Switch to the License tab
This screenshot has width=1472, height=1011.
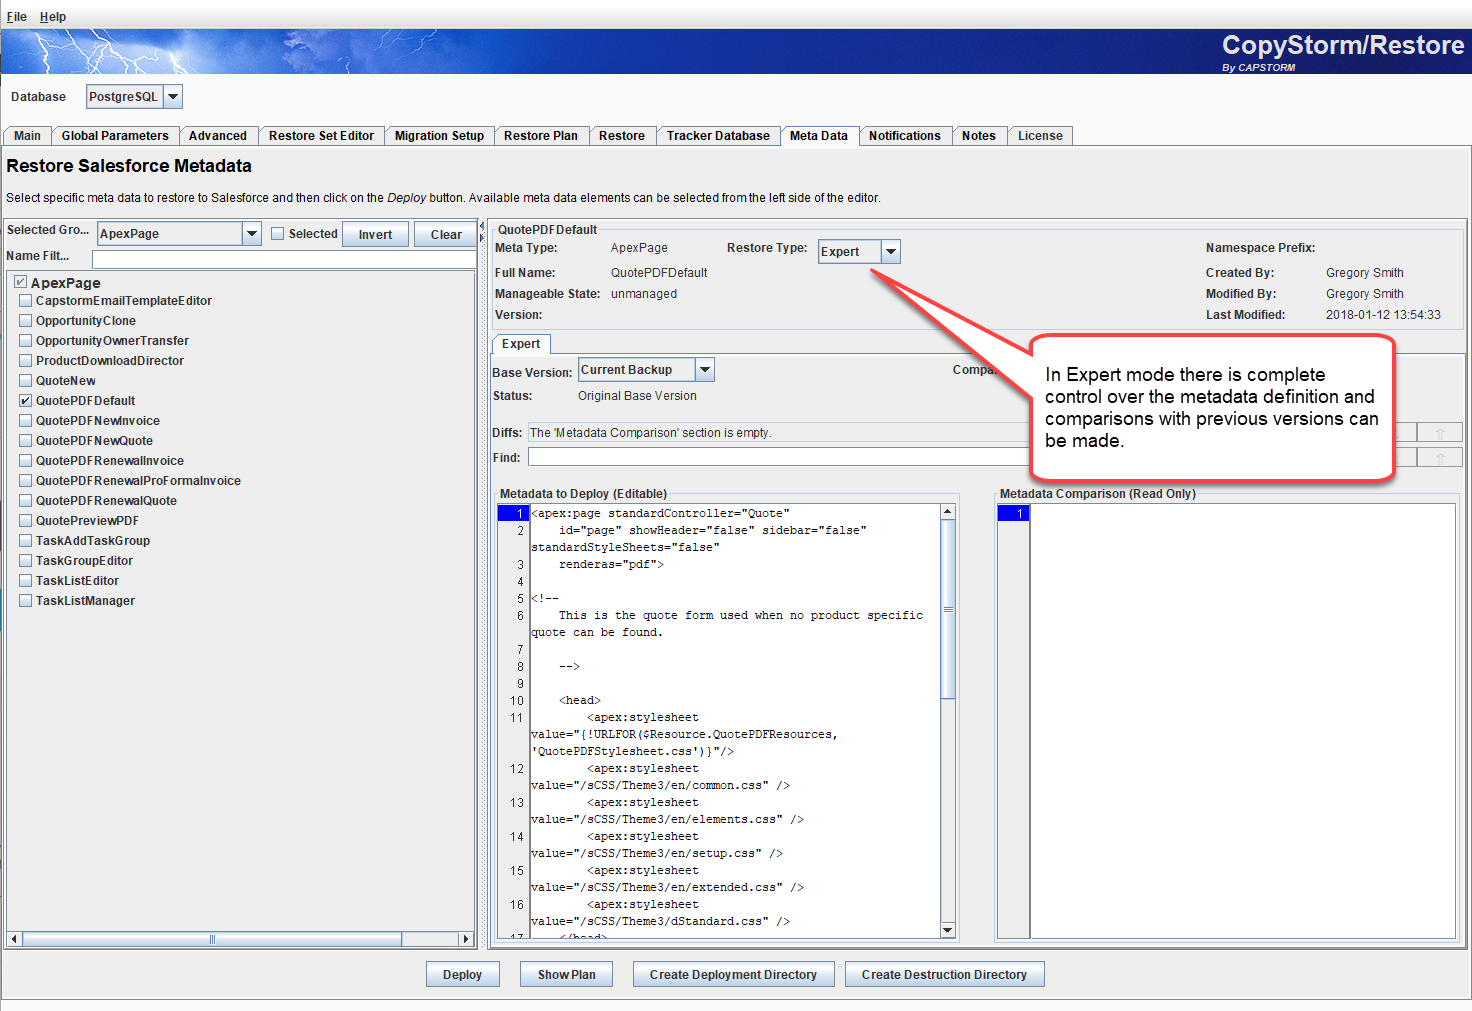[1040, 136]
